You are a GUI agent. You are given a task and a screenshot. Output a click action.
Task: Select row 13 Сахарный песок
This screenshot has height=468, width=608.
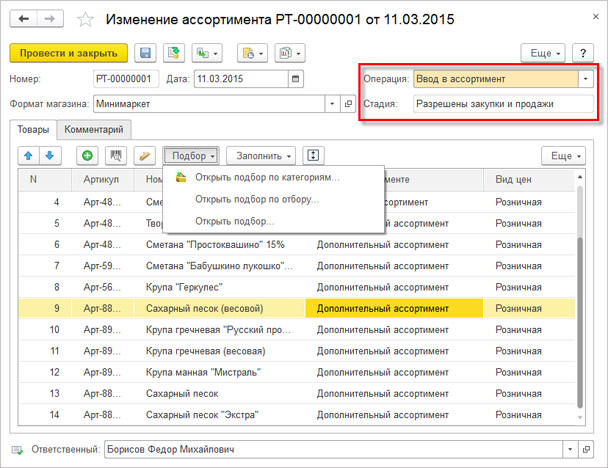tap(297, 394)
